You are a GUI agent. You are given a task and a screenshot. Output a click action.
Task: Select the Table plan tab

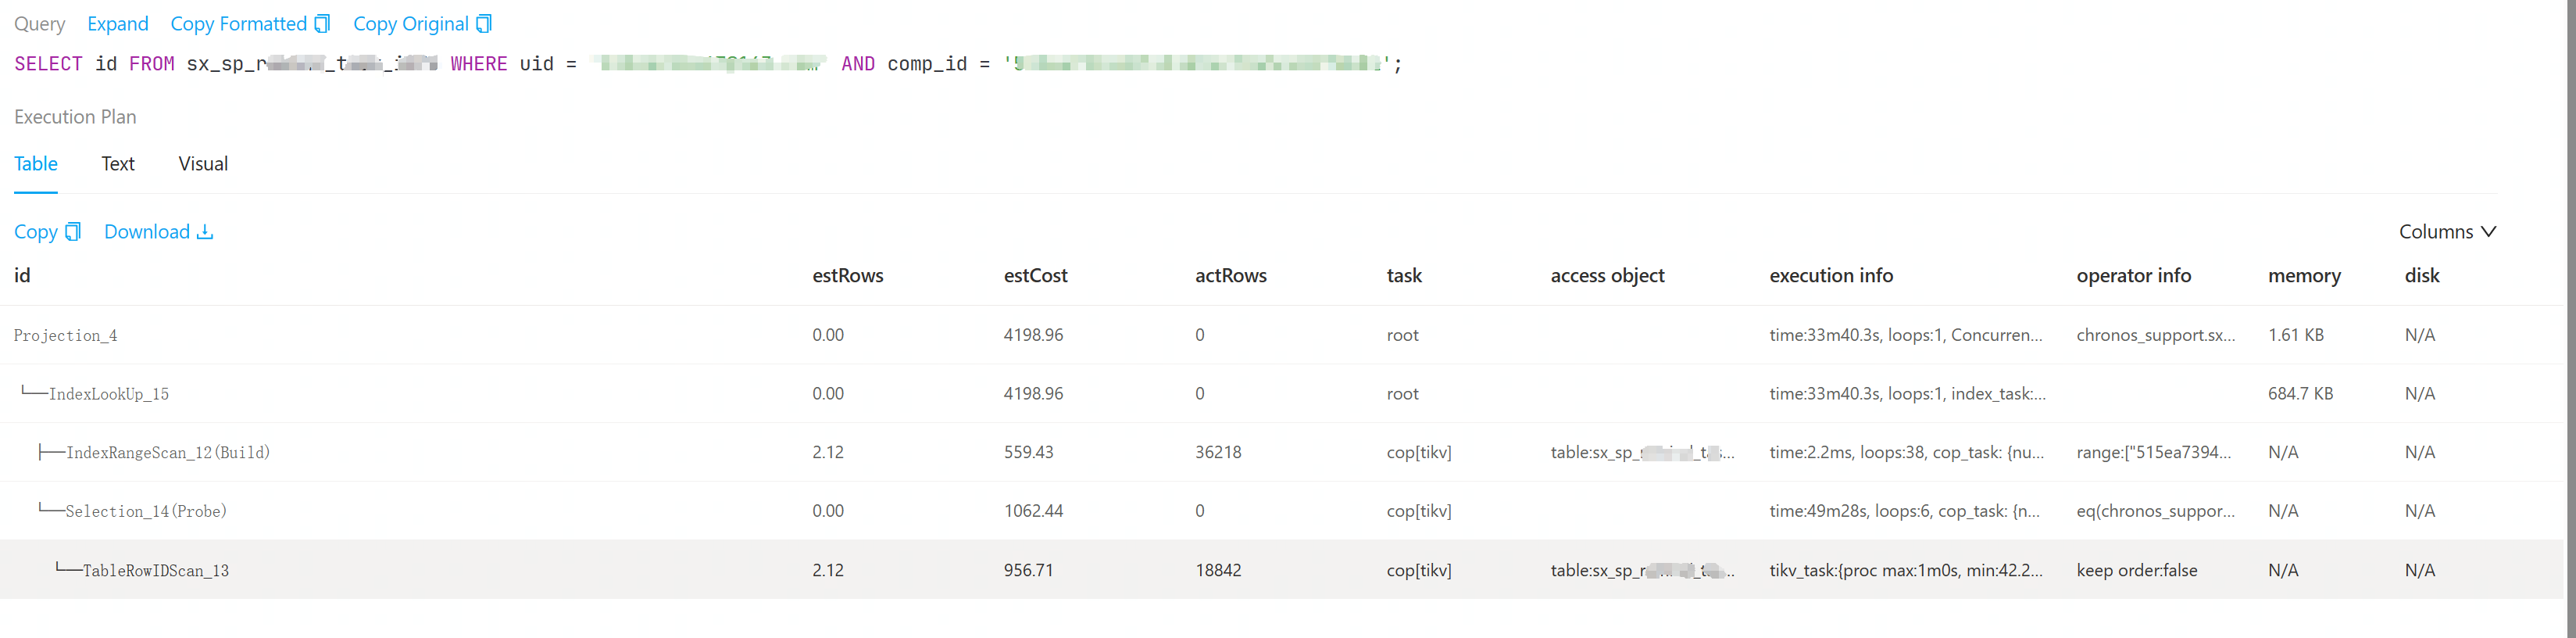point(36,164)
